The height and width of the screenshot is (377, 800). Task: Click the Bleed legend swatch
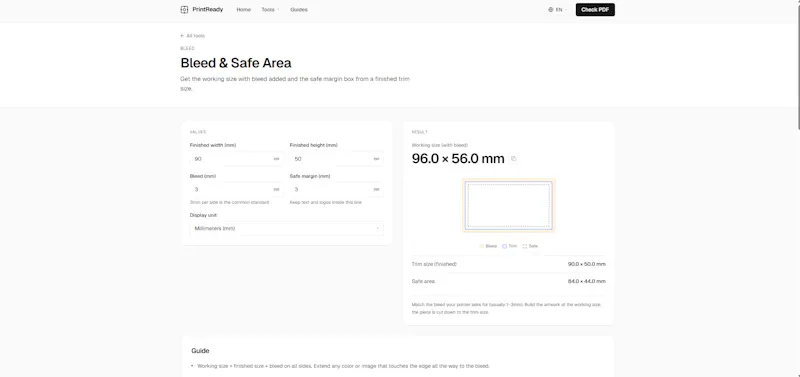(482, 246)
